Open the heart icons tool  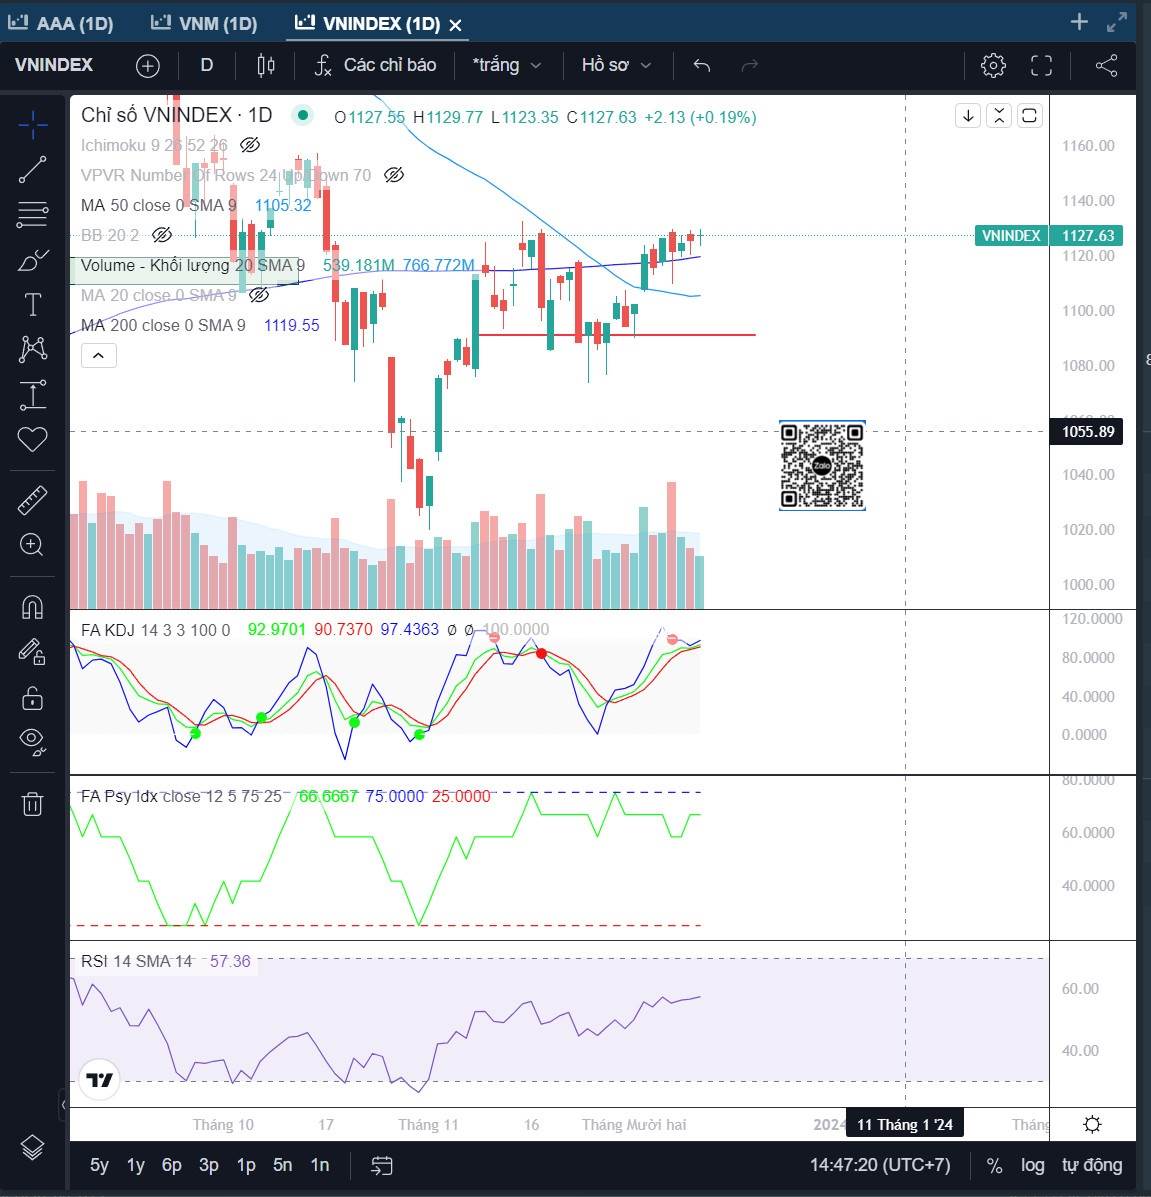[x=32, y=440]
